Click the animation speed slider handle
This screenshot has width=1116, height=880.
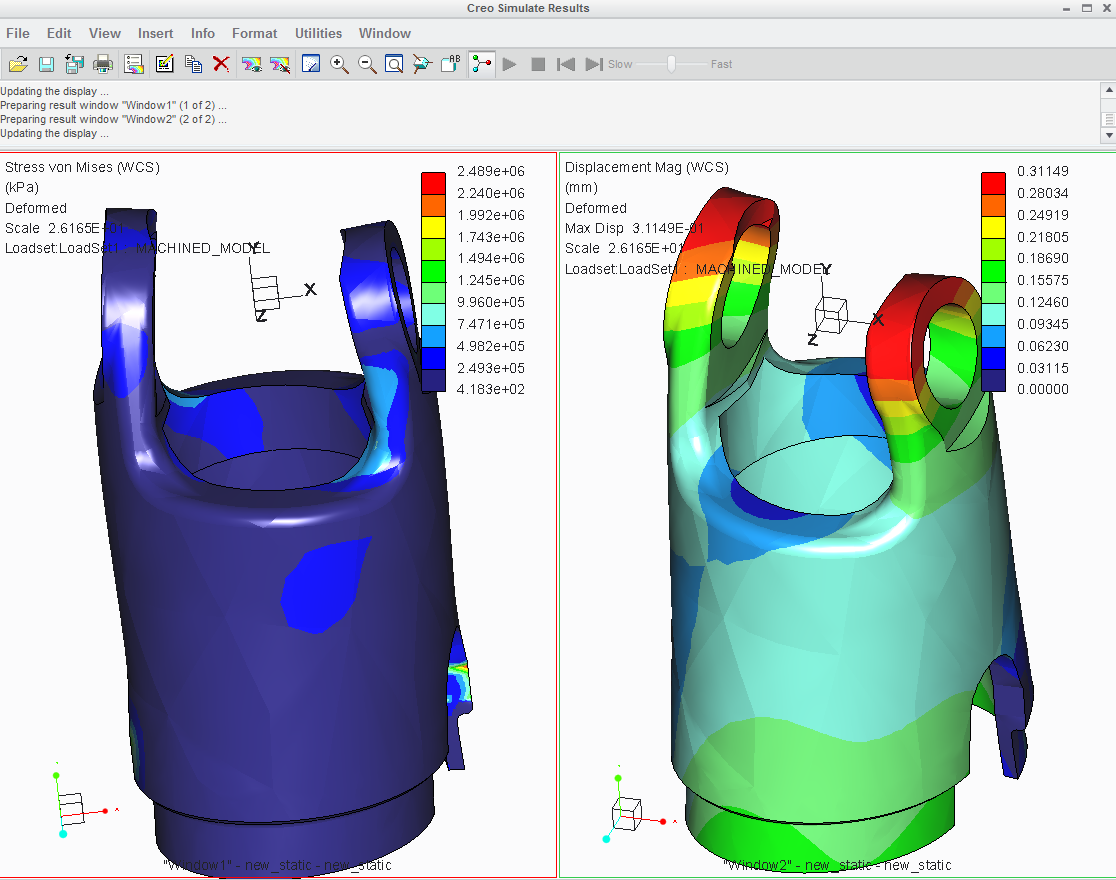coord(671,64)
